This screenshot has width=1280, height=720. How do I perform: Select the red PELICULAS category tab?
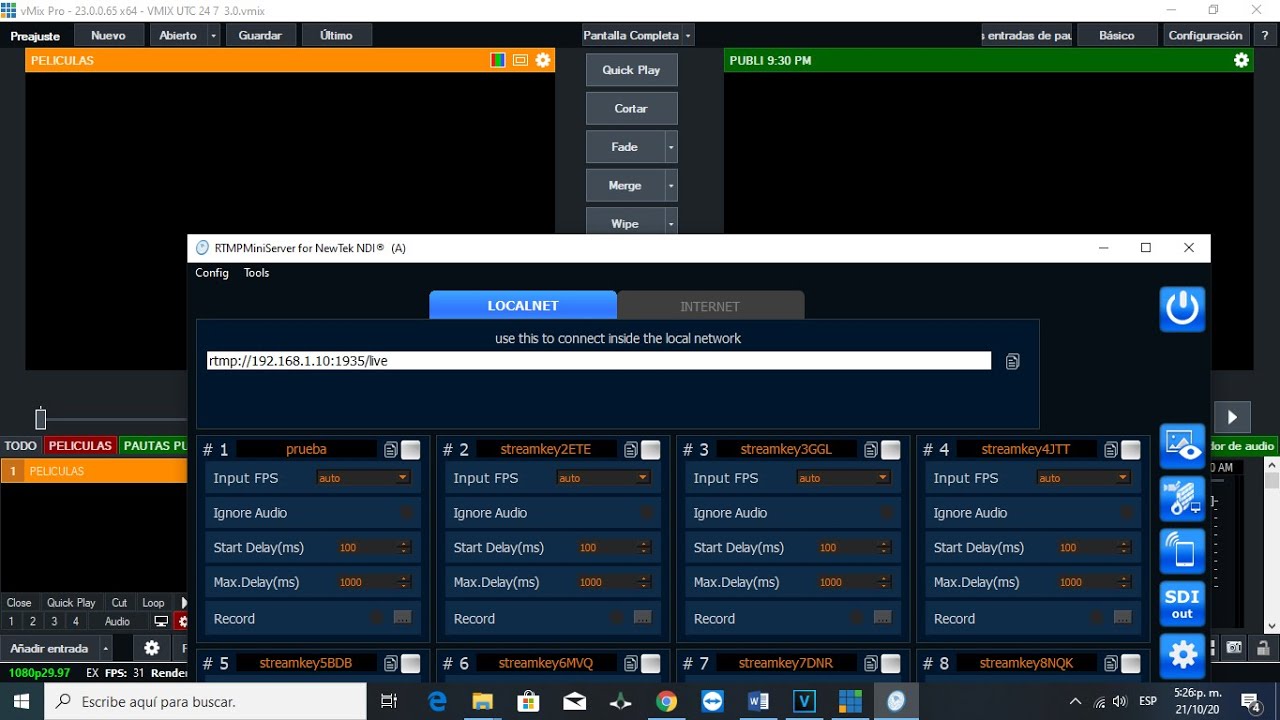coord(80,446)
